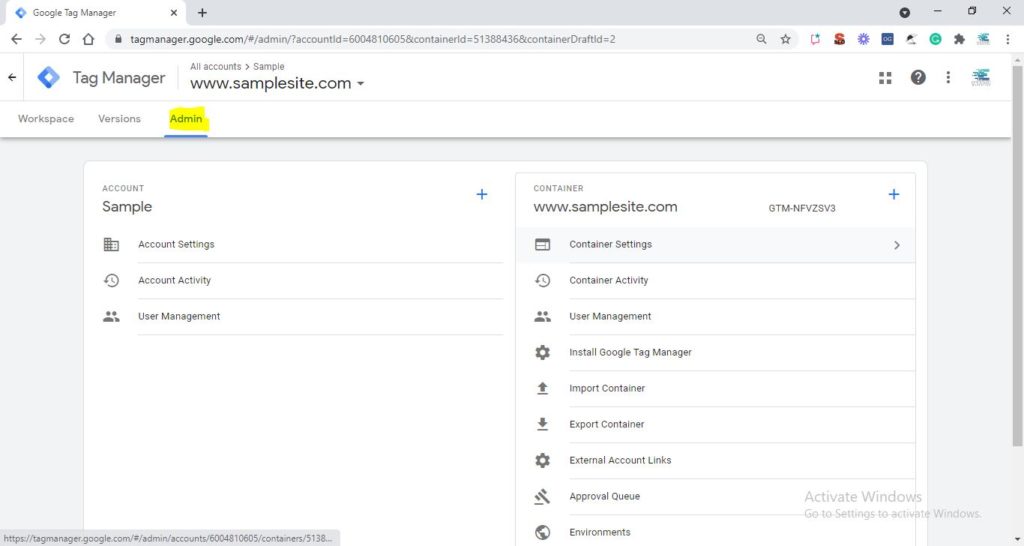Open All accounts breadcrumb link
1024x546 pixels.
coord(216,67)
